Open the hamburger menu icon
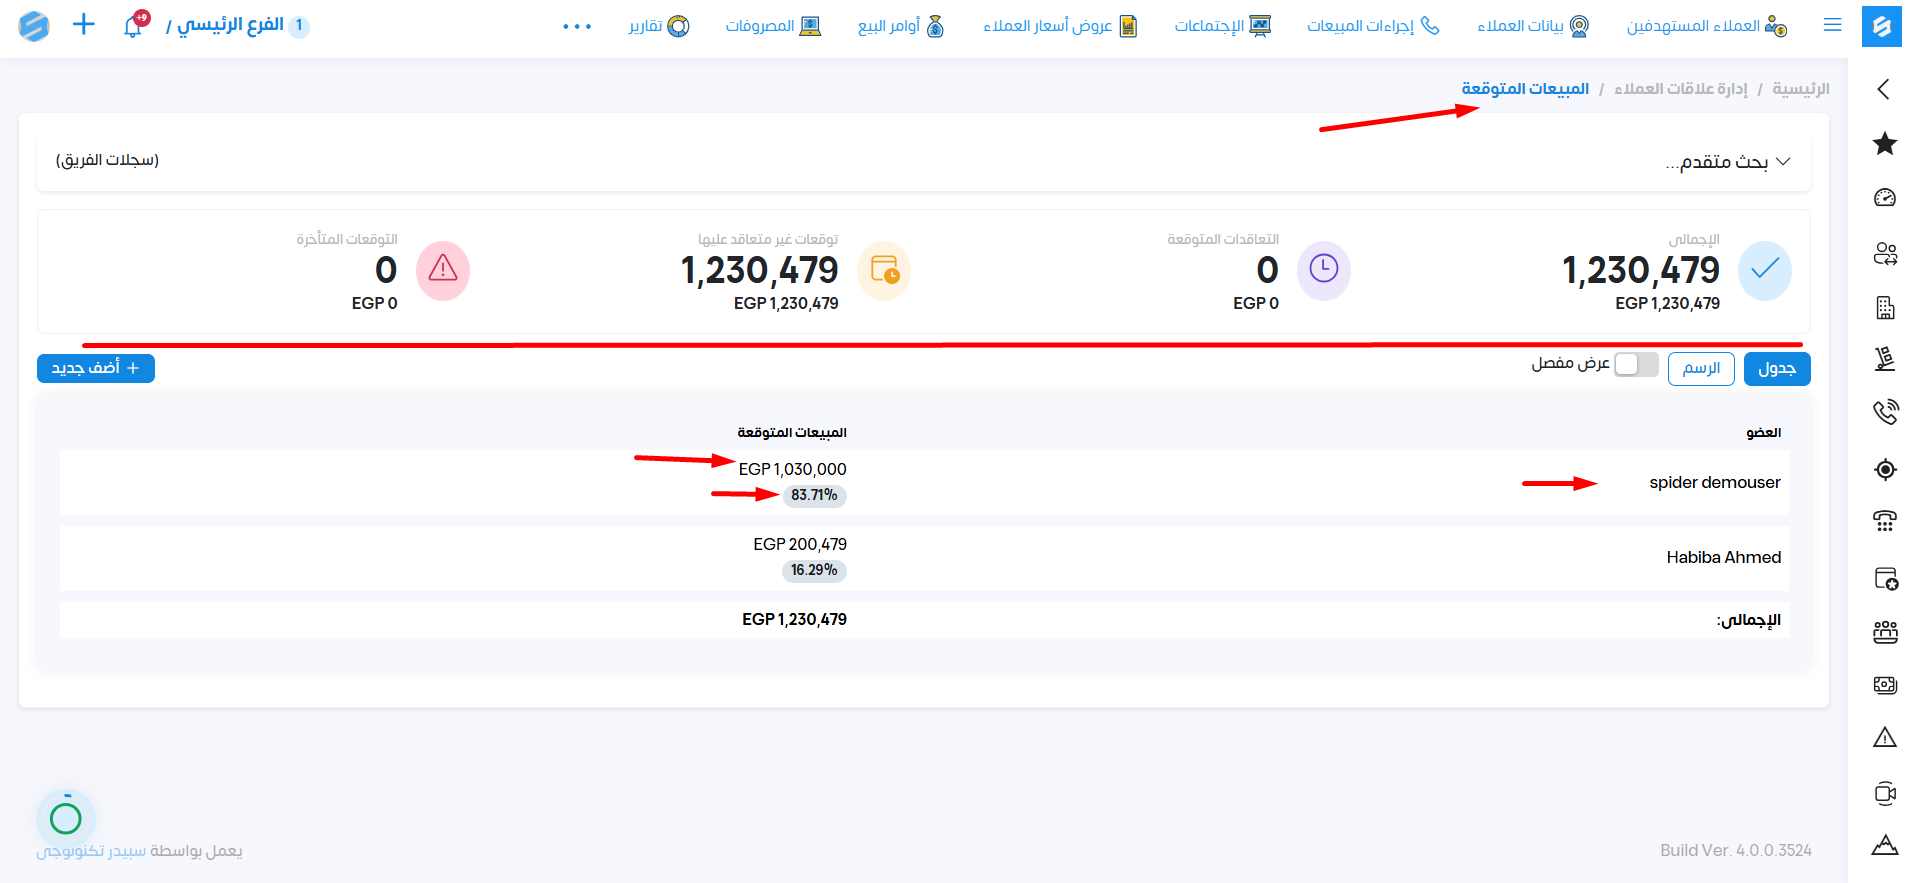Image resolution: width=1919 pixels, height=883 pixels. pyautogui.click(x=1833, y=25)
